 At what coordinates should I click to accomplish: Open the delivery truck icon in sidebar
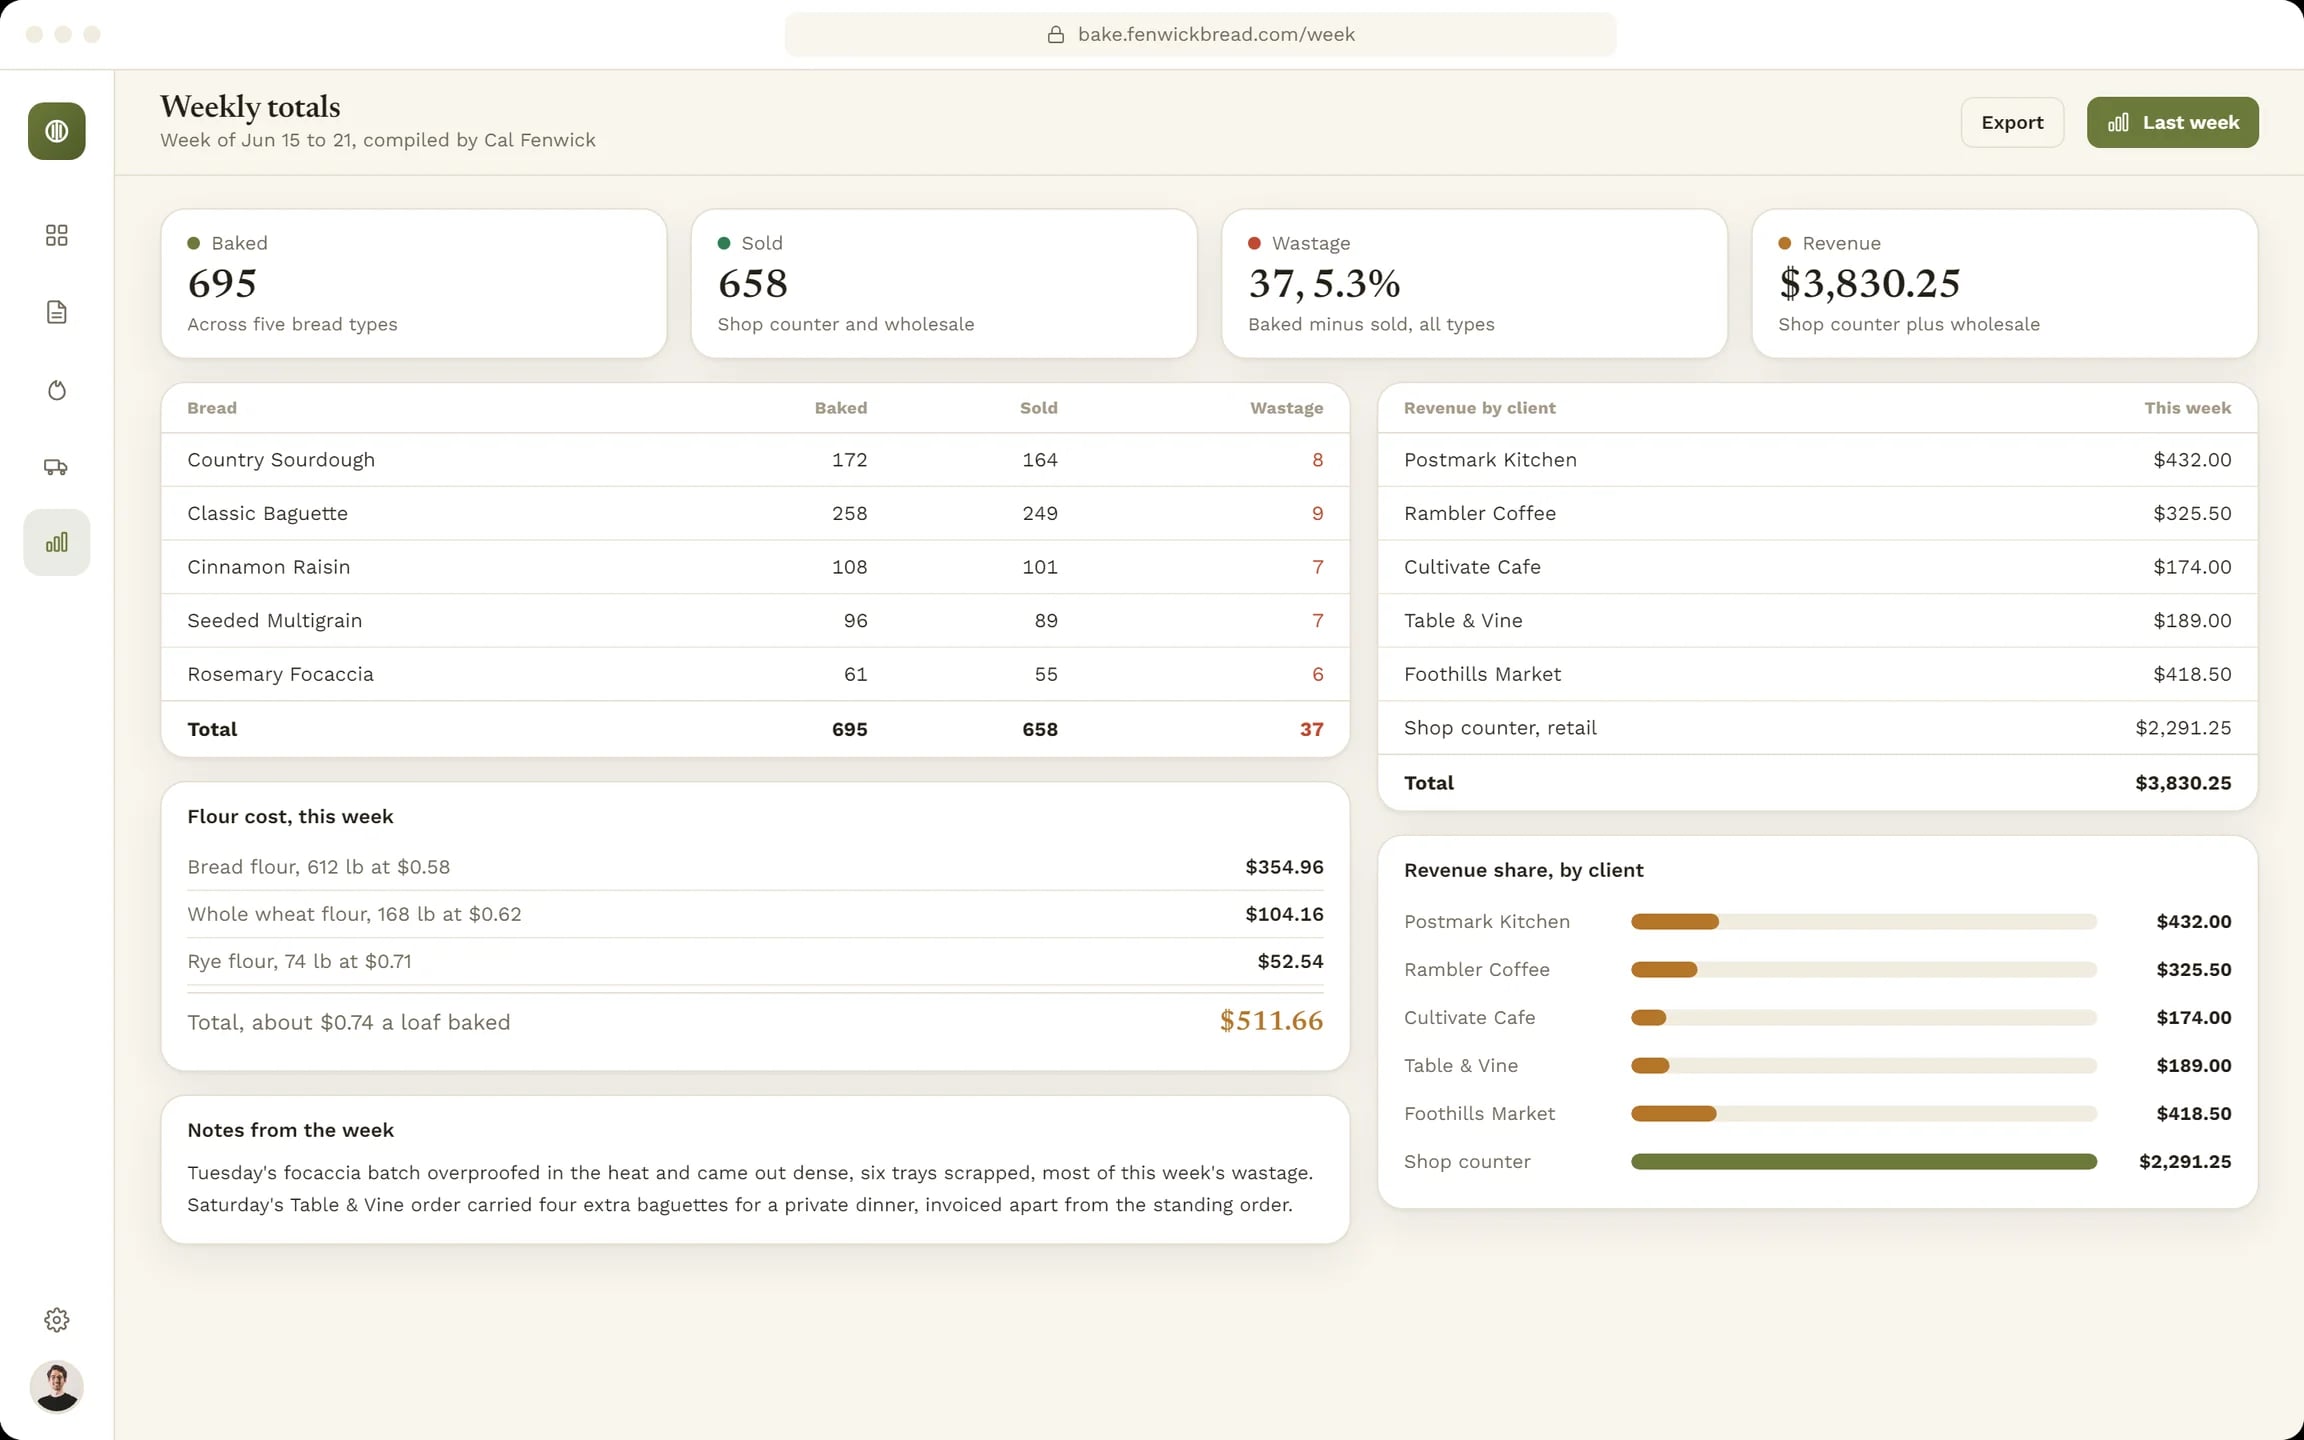coord(57,467)
